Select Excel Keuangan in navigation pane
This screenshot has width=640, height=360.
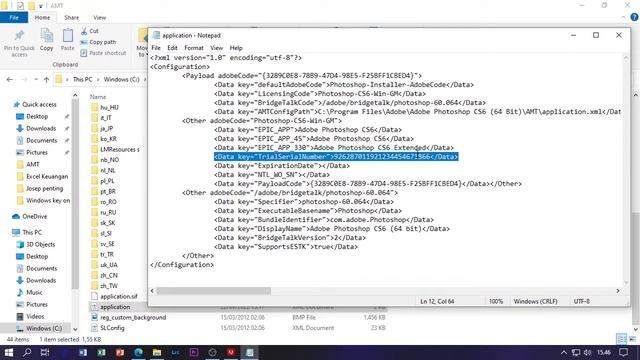click(x=47, y=176)
